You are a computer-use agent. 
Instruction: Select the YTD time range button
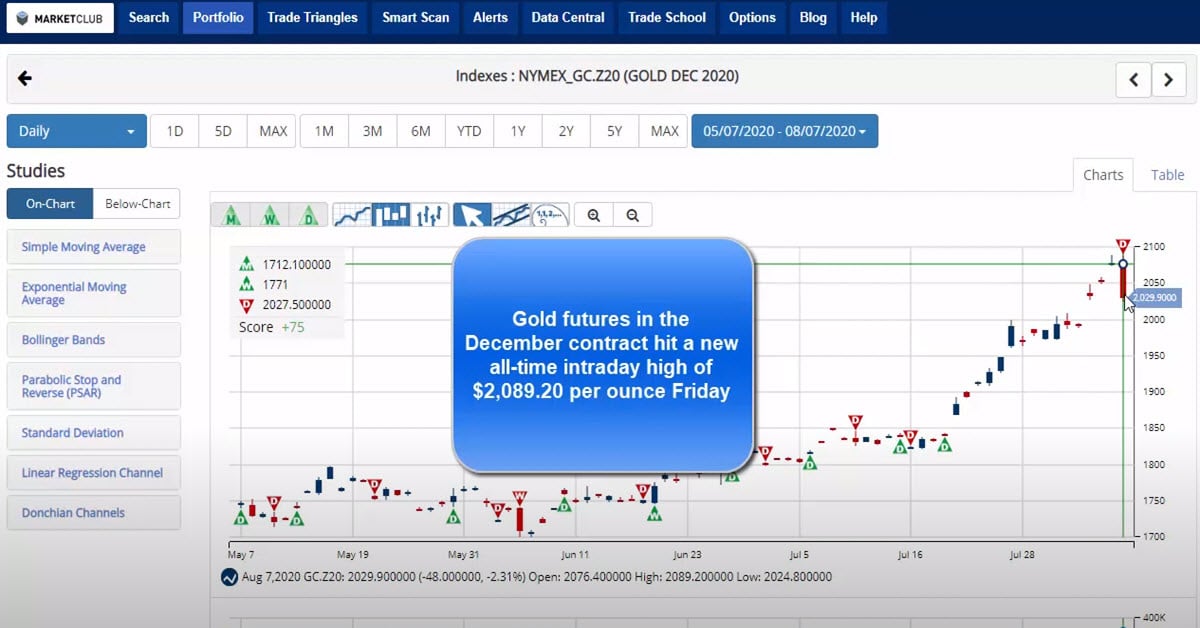[469, 131]
